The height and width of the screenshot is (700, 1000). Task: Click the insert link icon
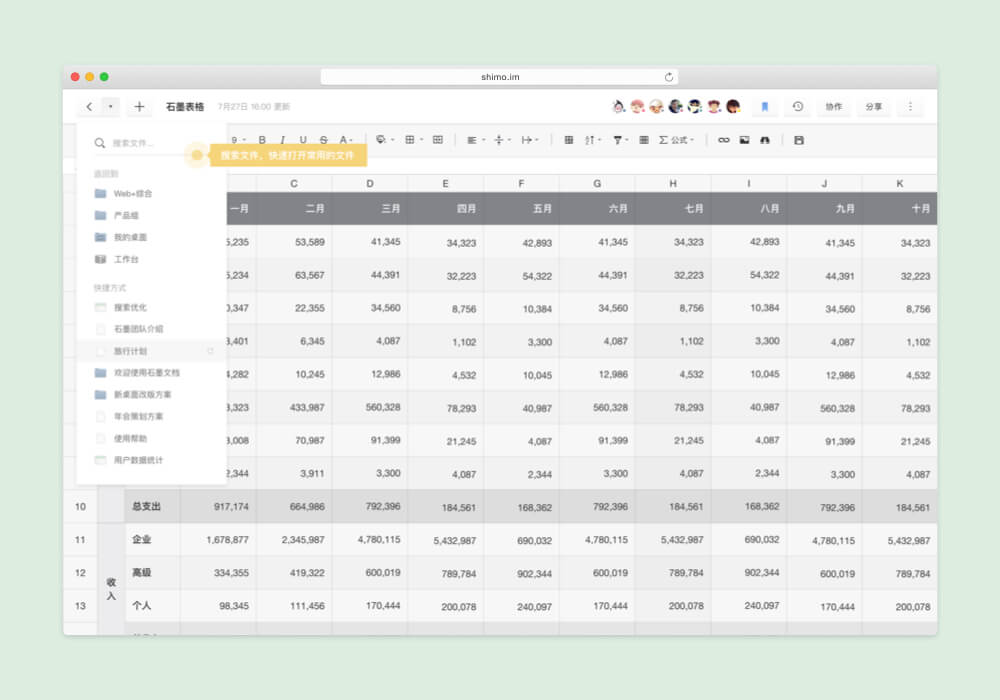coord(724,140)
